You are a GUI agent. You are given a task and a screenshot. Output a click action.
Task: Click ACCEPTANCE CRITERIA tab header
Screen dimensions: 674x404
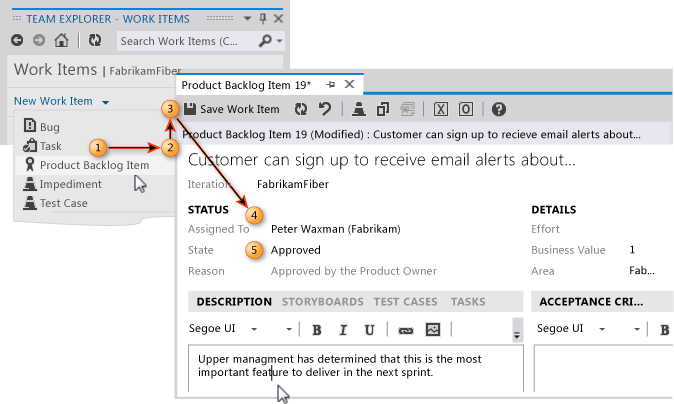point(591,302)
